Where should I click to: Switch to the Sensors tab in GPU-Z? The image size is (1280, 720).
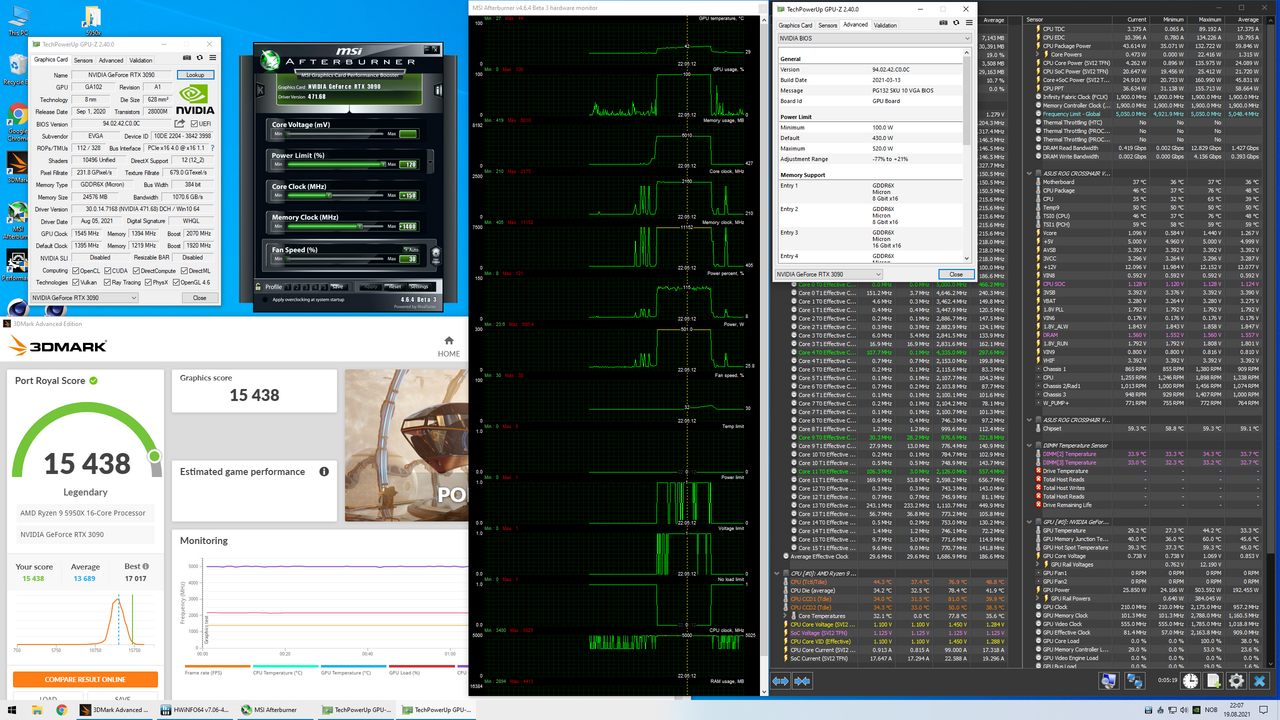coord(83,60)
